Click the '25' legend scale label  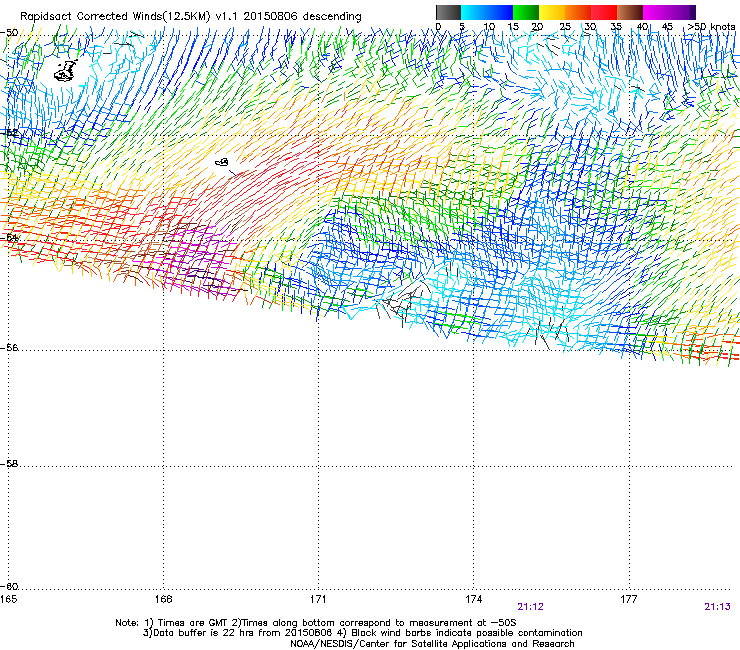565,27
